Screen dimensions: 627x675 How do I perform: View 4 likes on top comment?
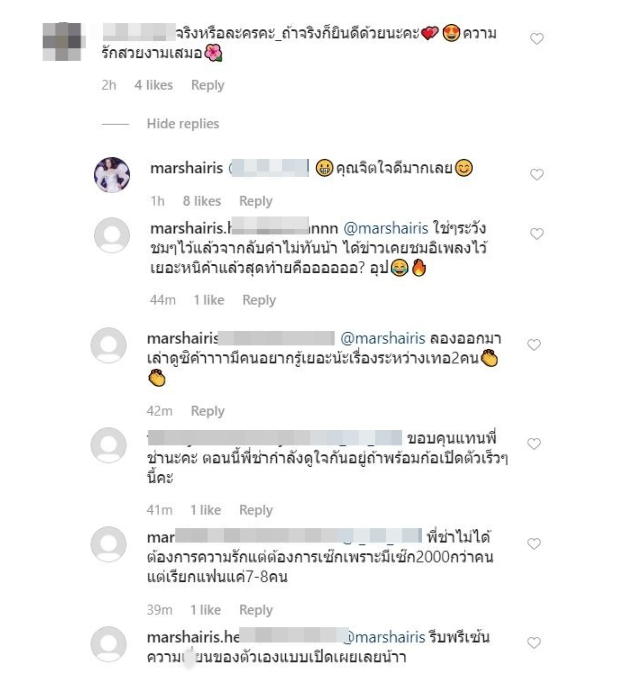pyautogui.click(x=153, y=85)
